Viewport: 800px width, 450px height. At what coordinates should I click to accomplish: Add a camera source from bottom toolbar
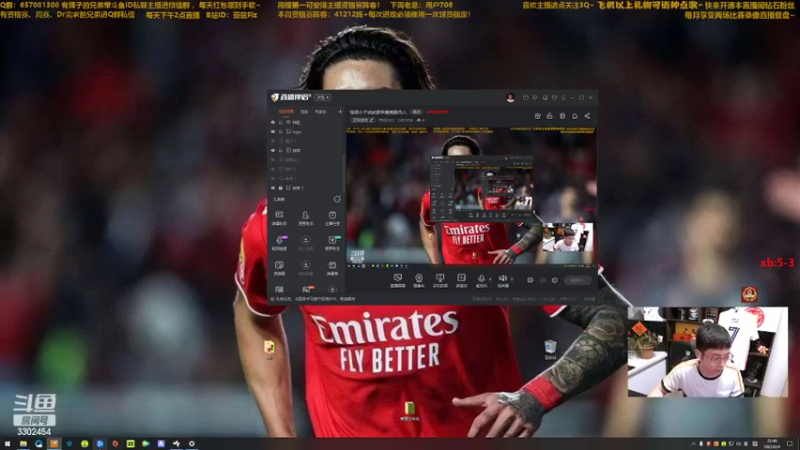click(419, 281)
